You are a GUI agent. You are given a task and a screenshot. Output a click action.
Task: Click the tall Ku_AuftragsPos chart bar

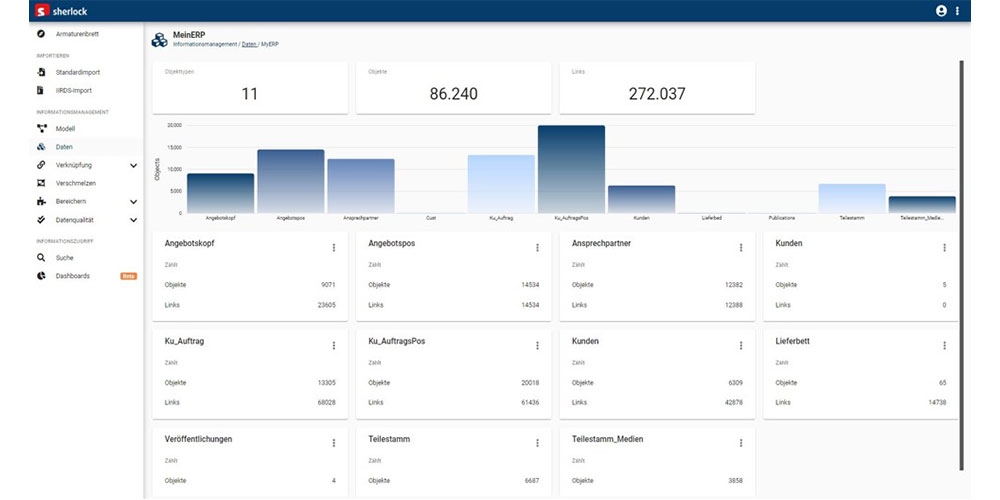[x=571, y=169]
